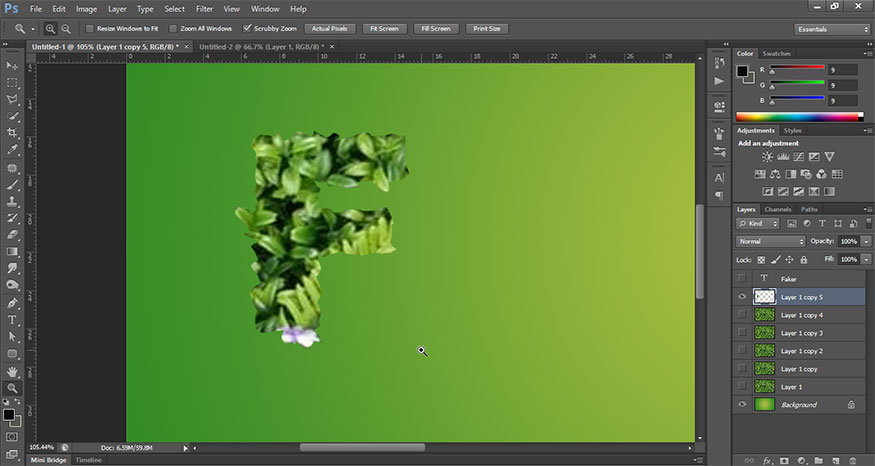Select the Crop tool
The width and height of the screenshot is (875, 466).
point(12,133)
